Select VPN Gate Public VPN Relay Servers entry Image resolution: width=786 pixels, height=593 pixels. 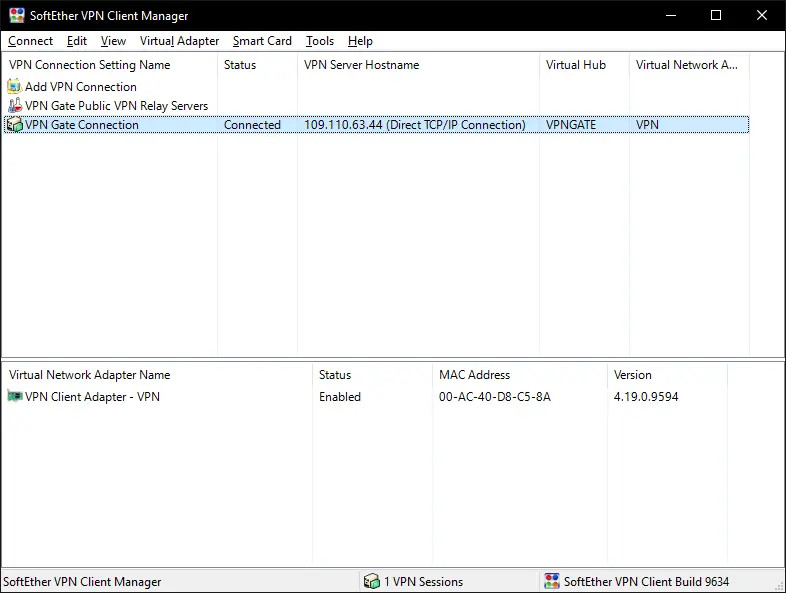(x=116, y=106)
